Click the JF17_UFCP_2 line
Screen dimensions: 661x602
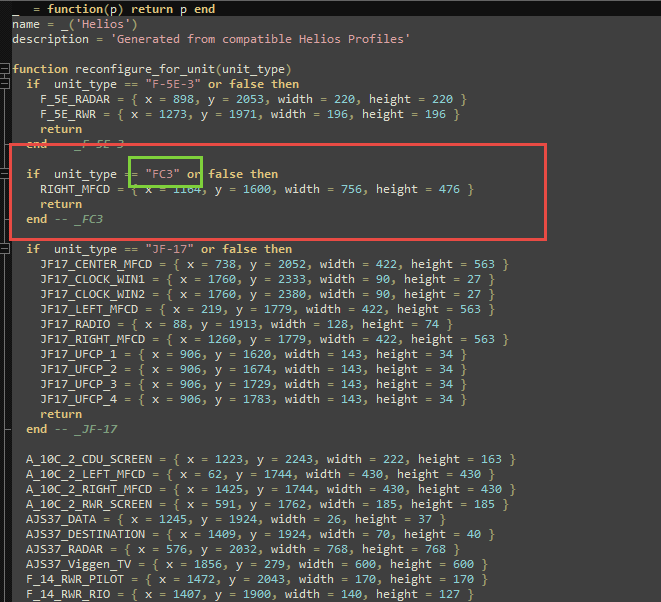pos(253,369)
